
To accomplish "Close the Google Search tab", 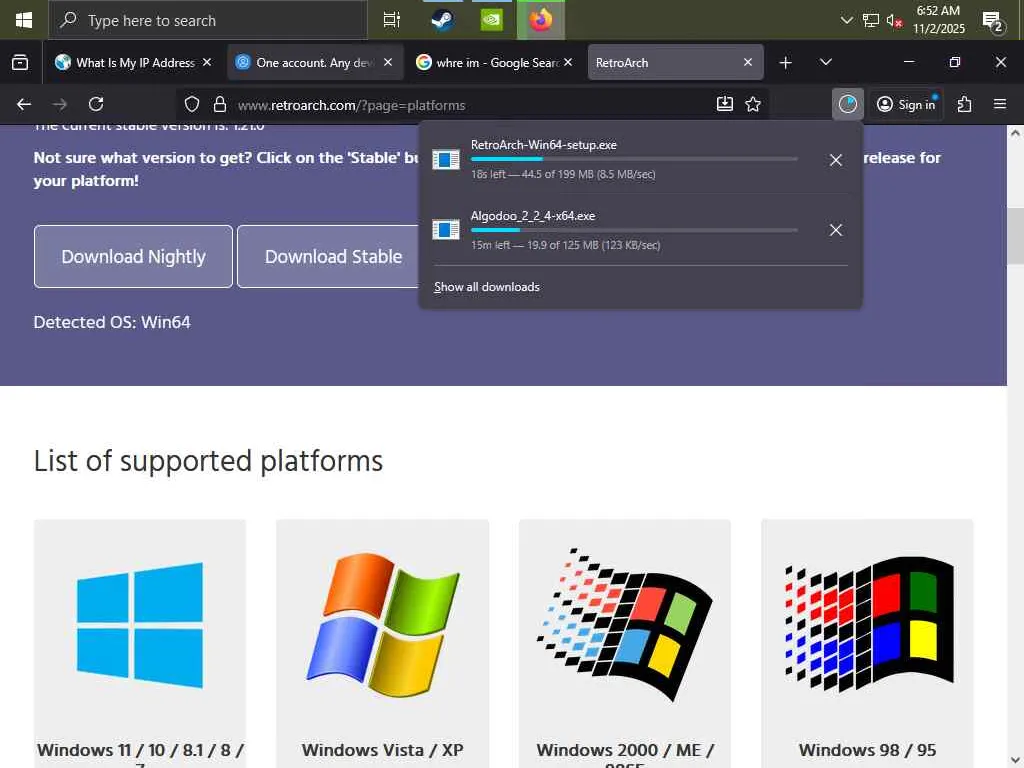I will pyautogui.click(x=568, y=62).
